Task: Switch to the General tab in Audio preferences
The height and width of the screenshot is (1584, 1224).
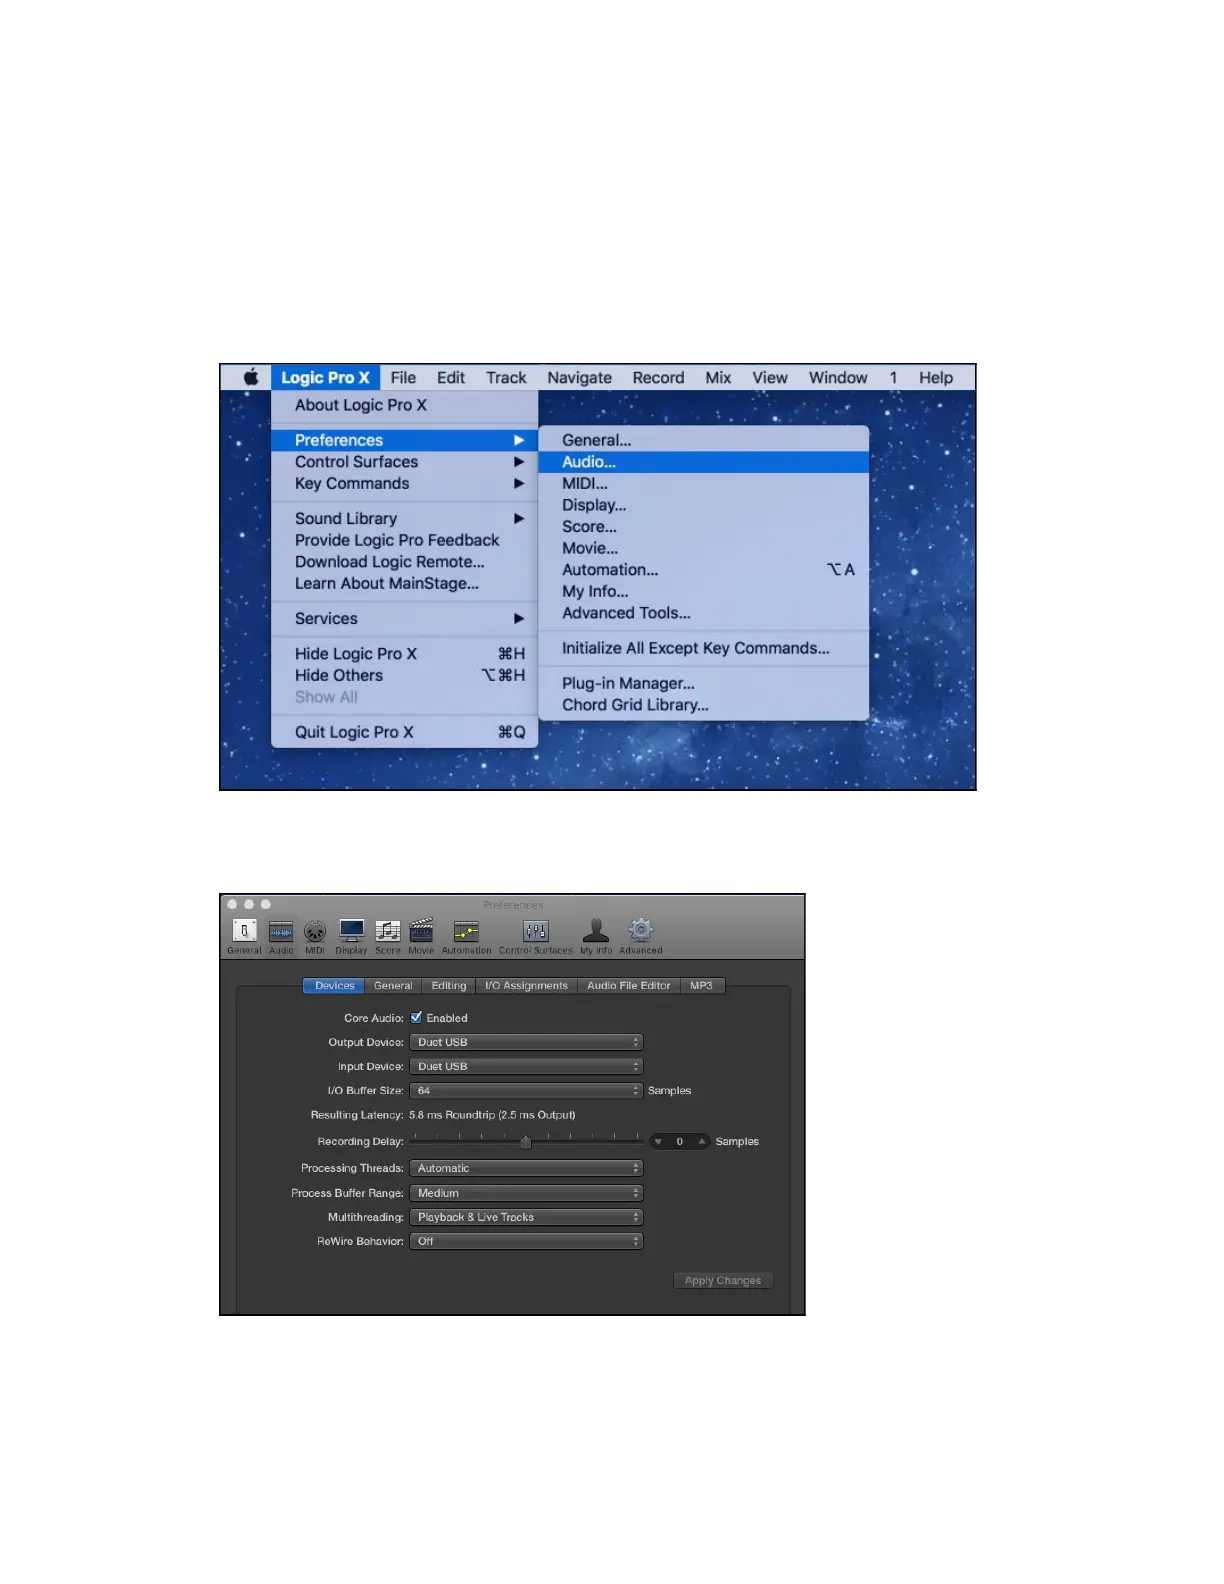Action: click(393, 986)
